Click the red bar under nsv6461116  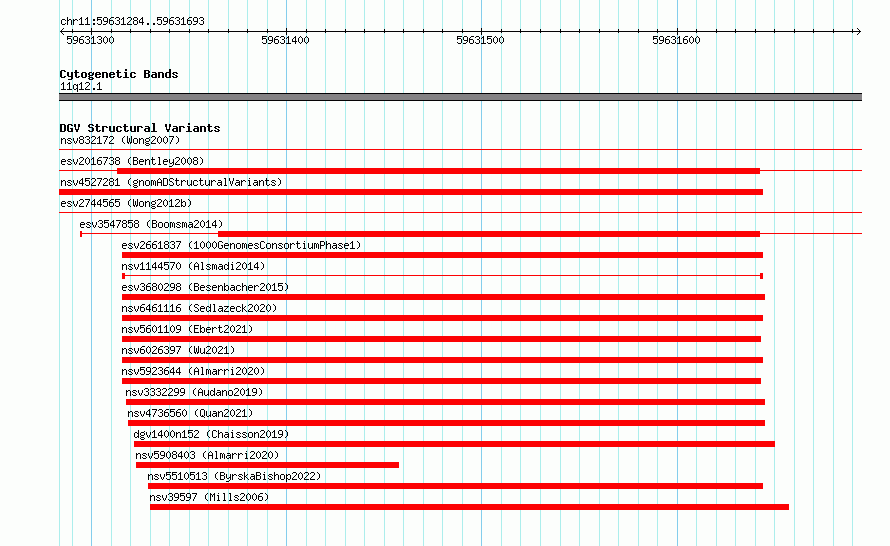pyautogui.click(x=442, y=318)
